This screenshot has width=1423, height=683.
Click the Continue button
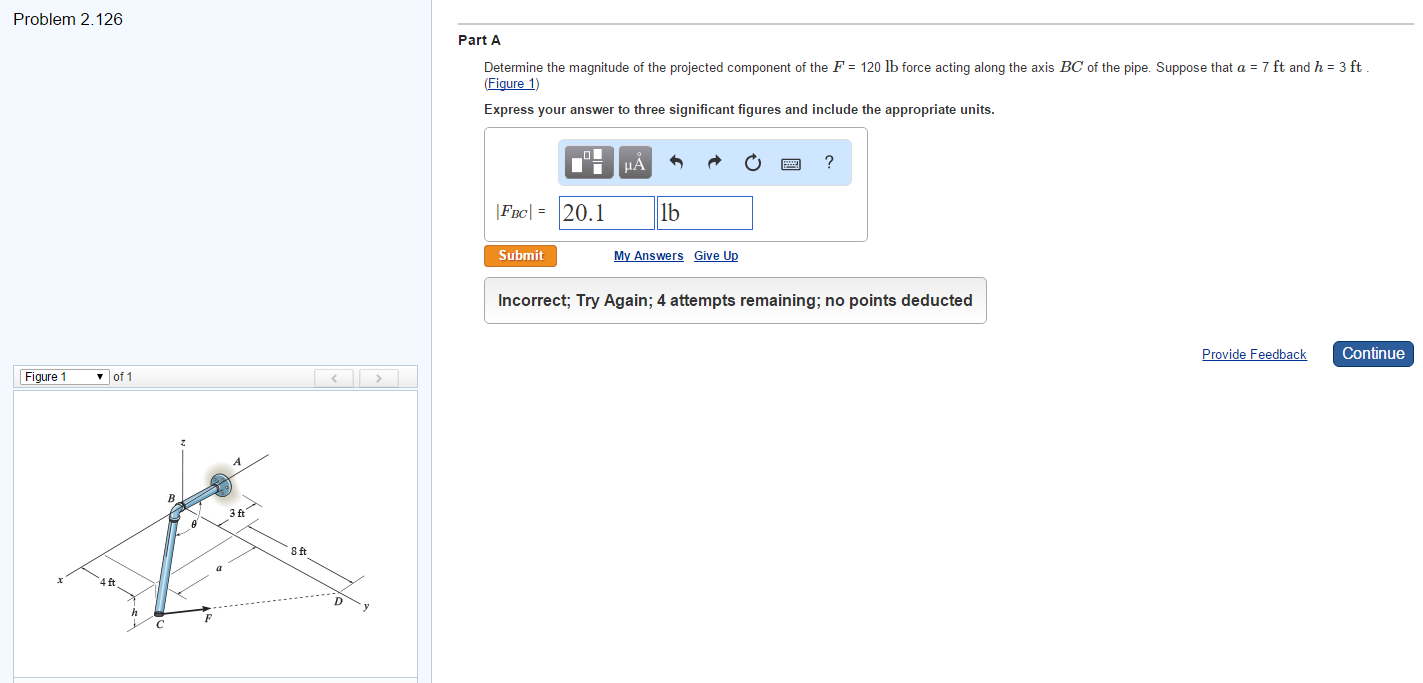click(1372, 353)
